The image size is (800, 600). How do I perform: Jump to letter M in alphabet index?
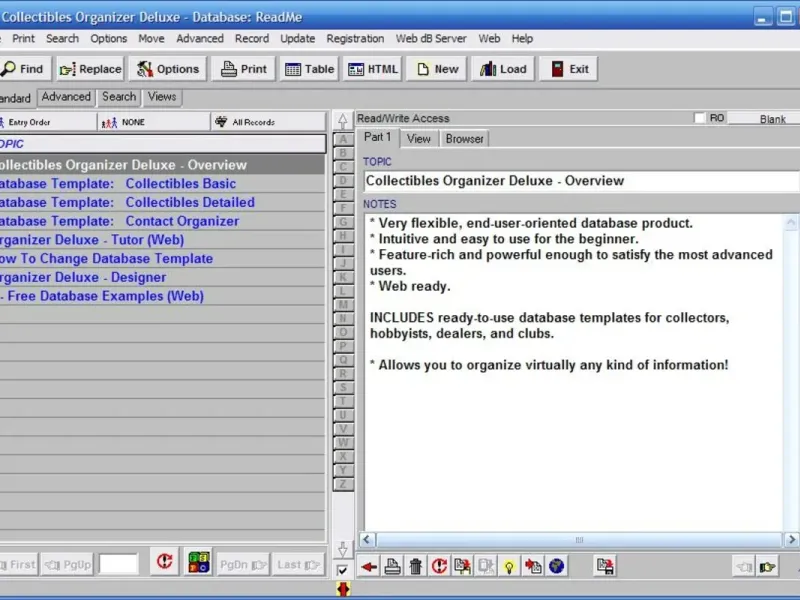tap(343, 304)
